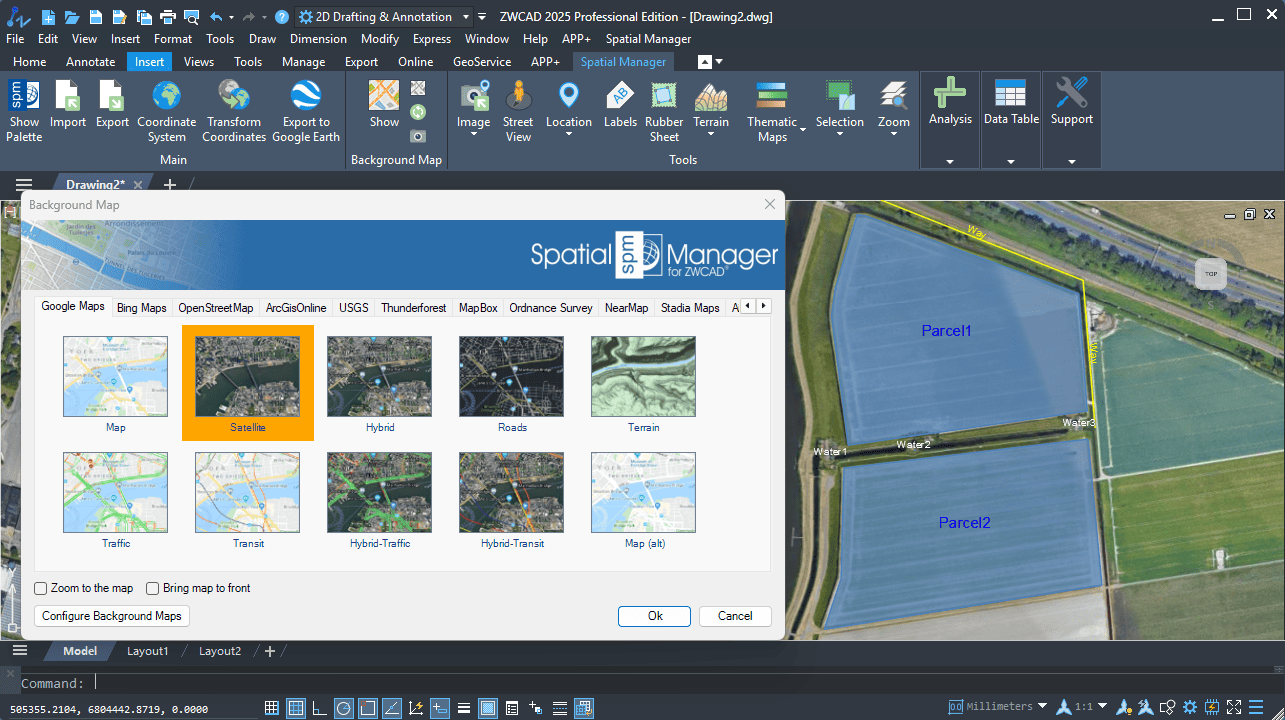Toggle ortho mode in status bar
The image size is (1285, 720).
click(320, 708)
